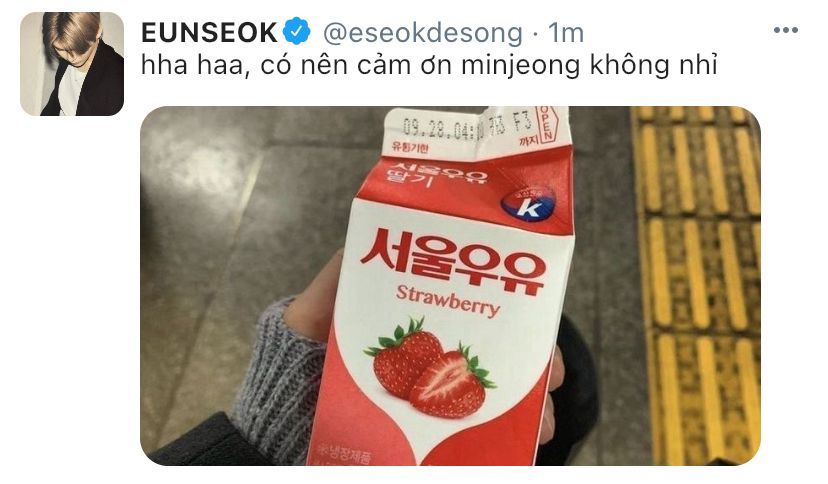
Task: Click the 1m tweet timestamp
Action: [566, 33]
